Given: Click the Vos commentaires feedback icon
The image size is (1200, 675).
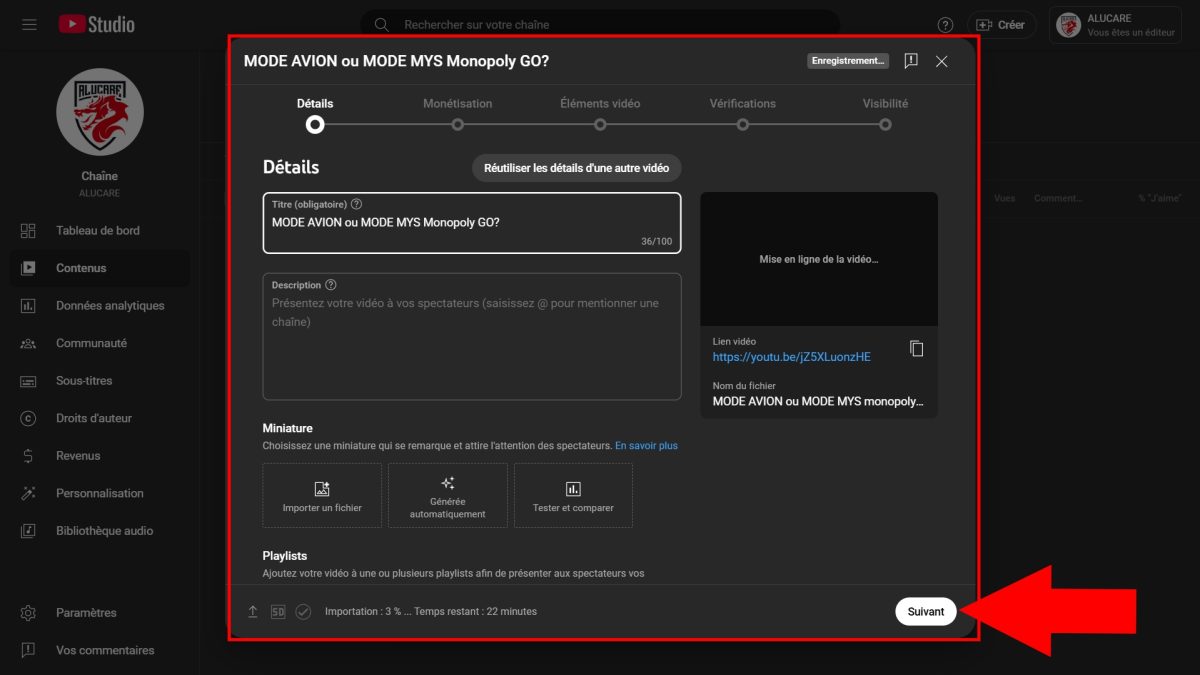Looking at the screenshot, I should 28,650.
